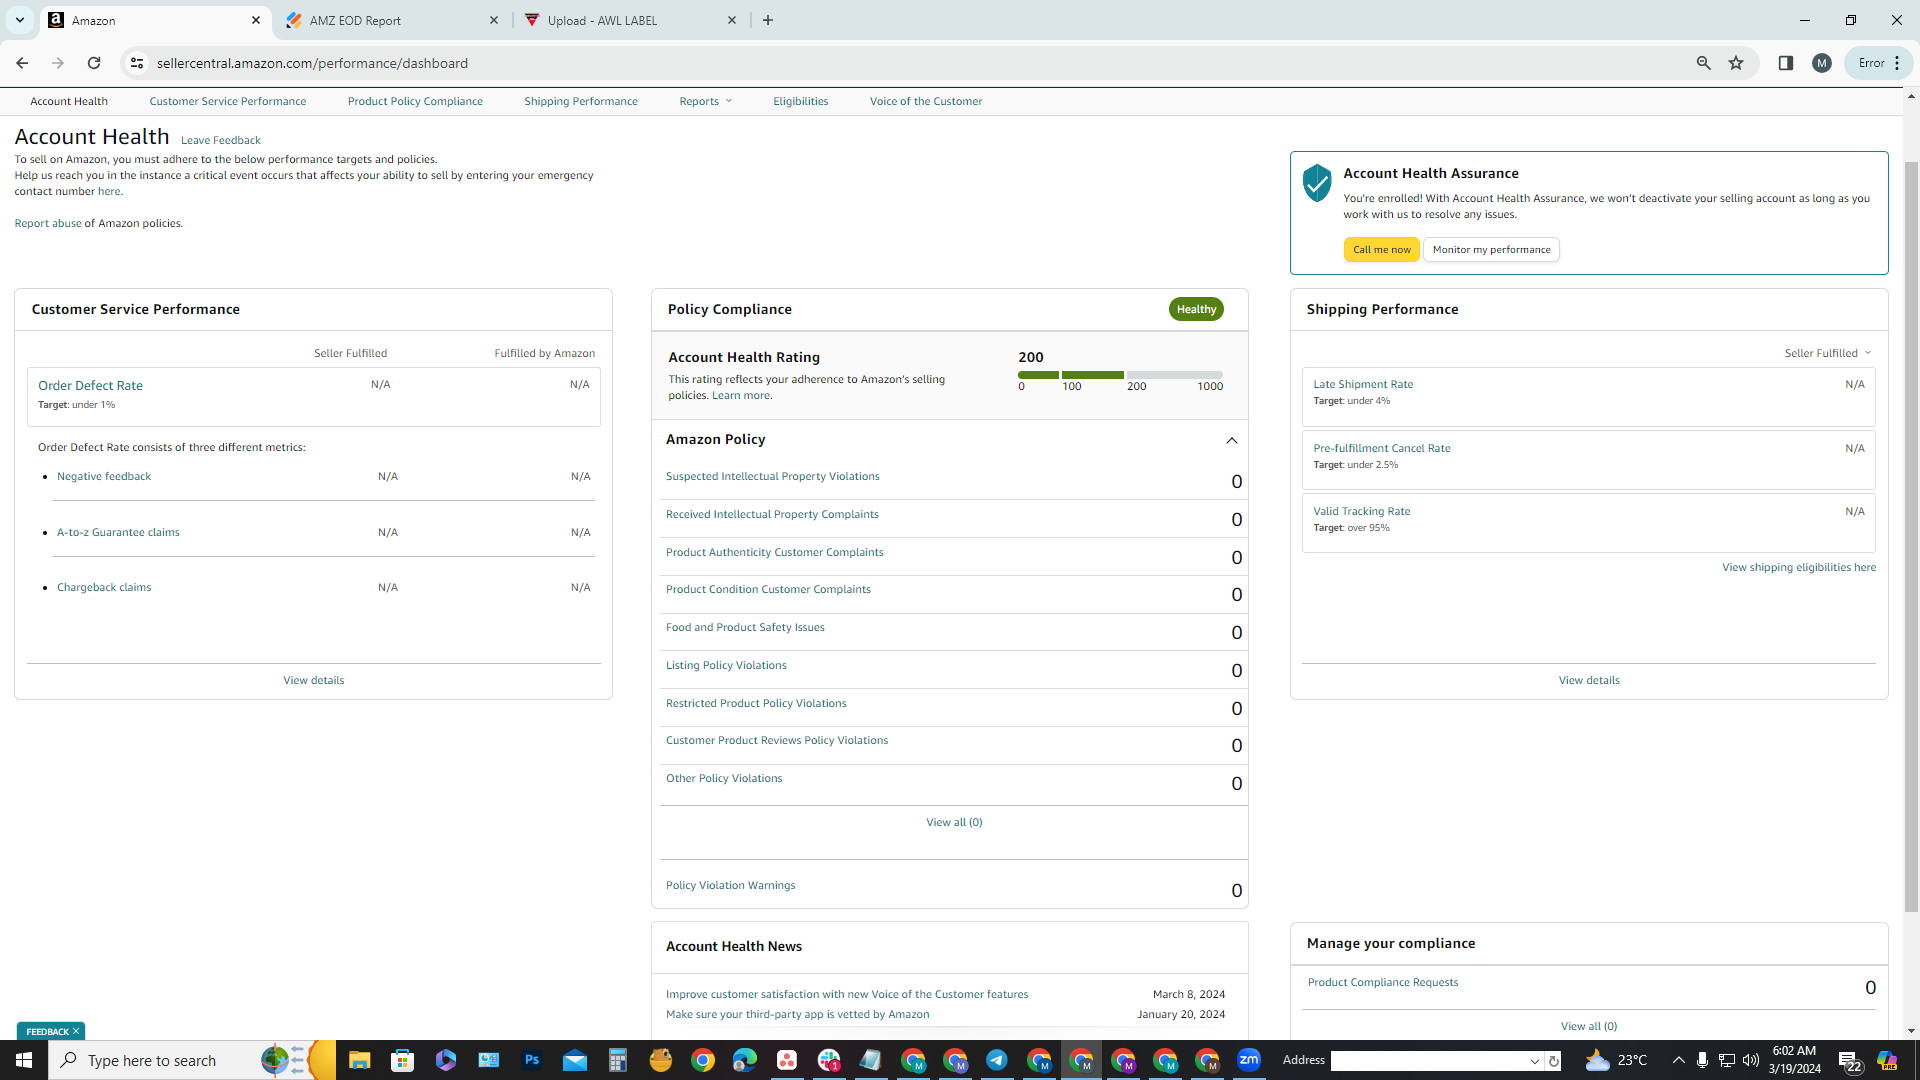Go back using the browser back arrow

pyautogui.click(x=22, y=63)
